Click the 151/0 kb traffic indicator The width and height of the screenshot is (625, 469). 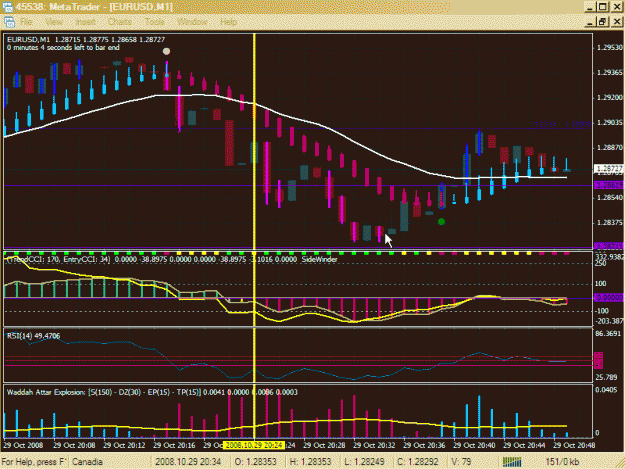pos(562,462)
